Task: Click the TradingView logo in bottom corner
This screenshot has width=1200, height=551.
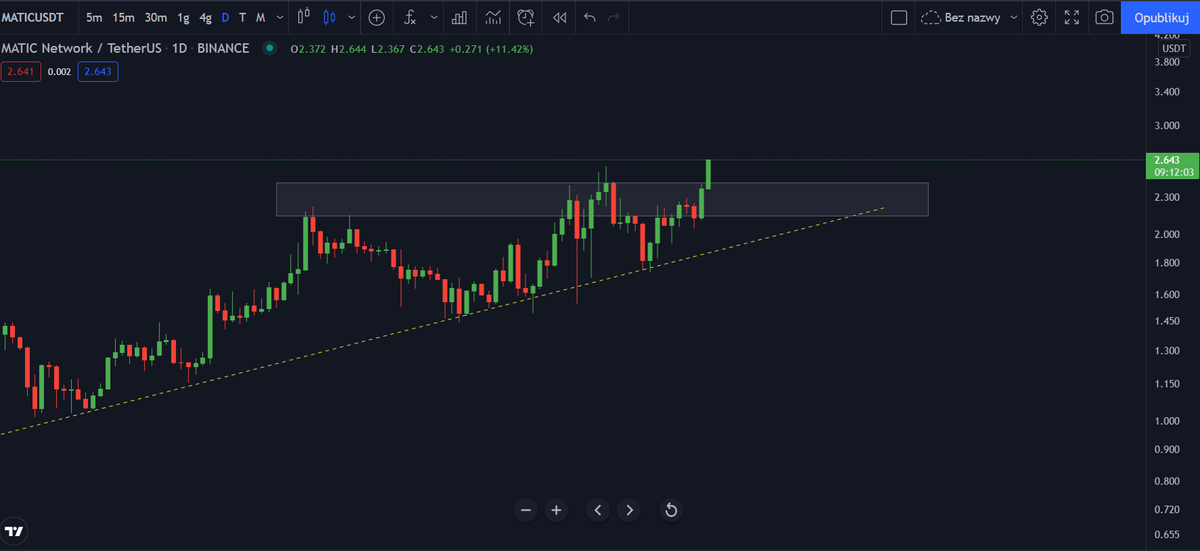Action: click(x=14, y=531)
